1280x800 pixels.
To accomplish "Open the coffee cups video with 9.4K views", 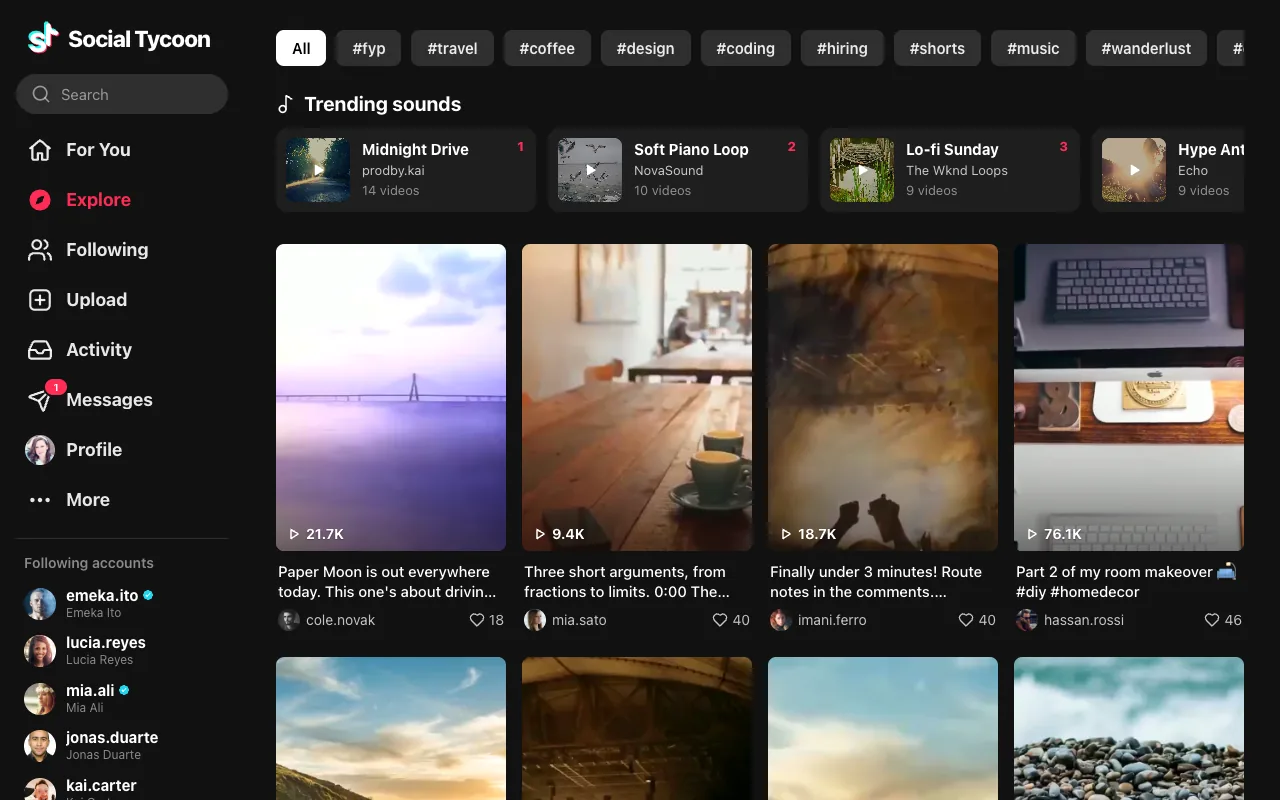I will 637,397.
